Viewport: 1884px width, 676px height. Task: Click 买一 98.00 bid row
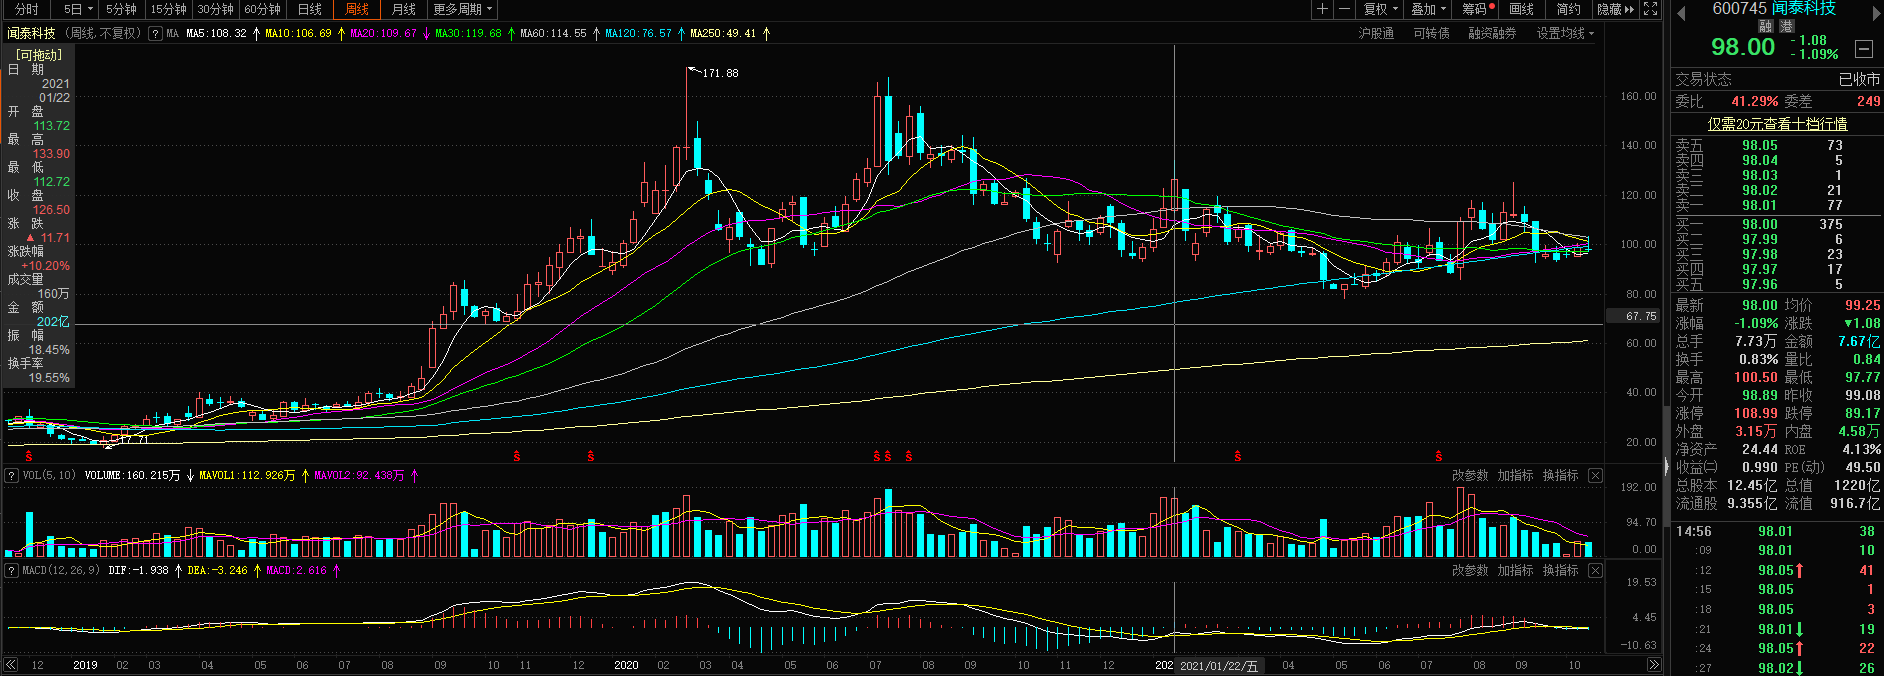[1776, 225]
